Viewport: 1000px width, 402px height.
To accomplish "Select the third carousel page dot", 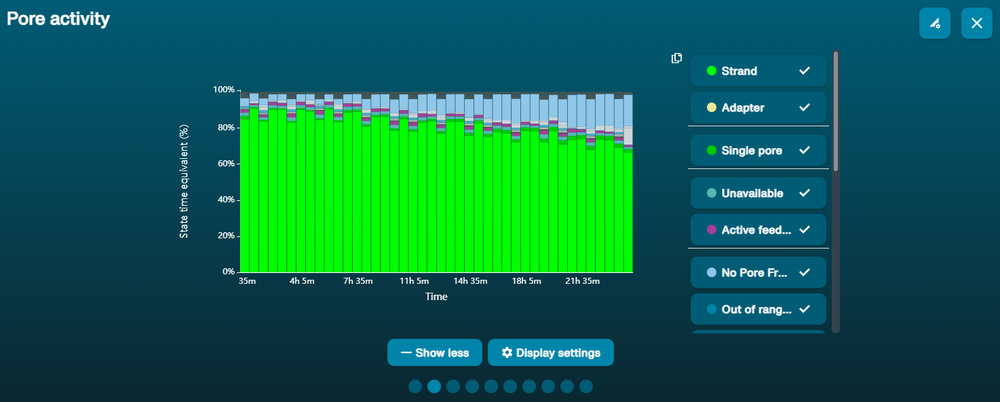I will pyautogui.click(x=453, y=387).
